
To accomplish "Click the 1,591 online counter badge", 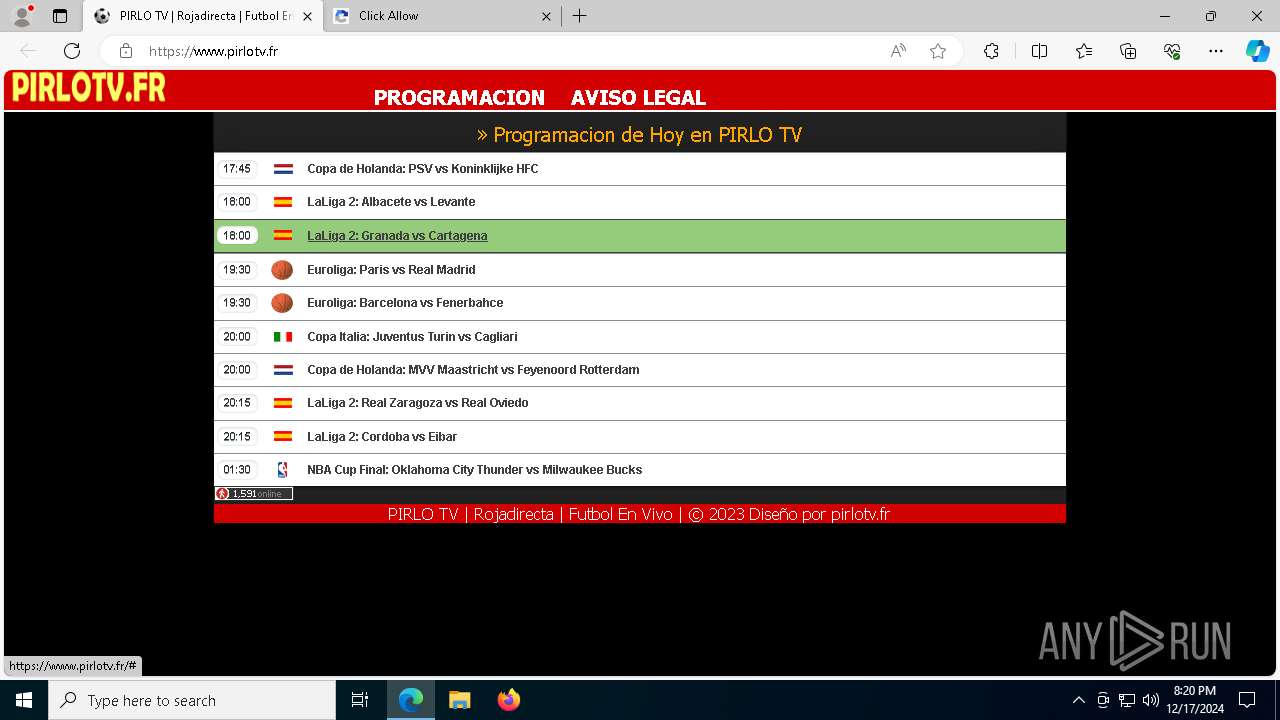I will [x=254, y=494].
